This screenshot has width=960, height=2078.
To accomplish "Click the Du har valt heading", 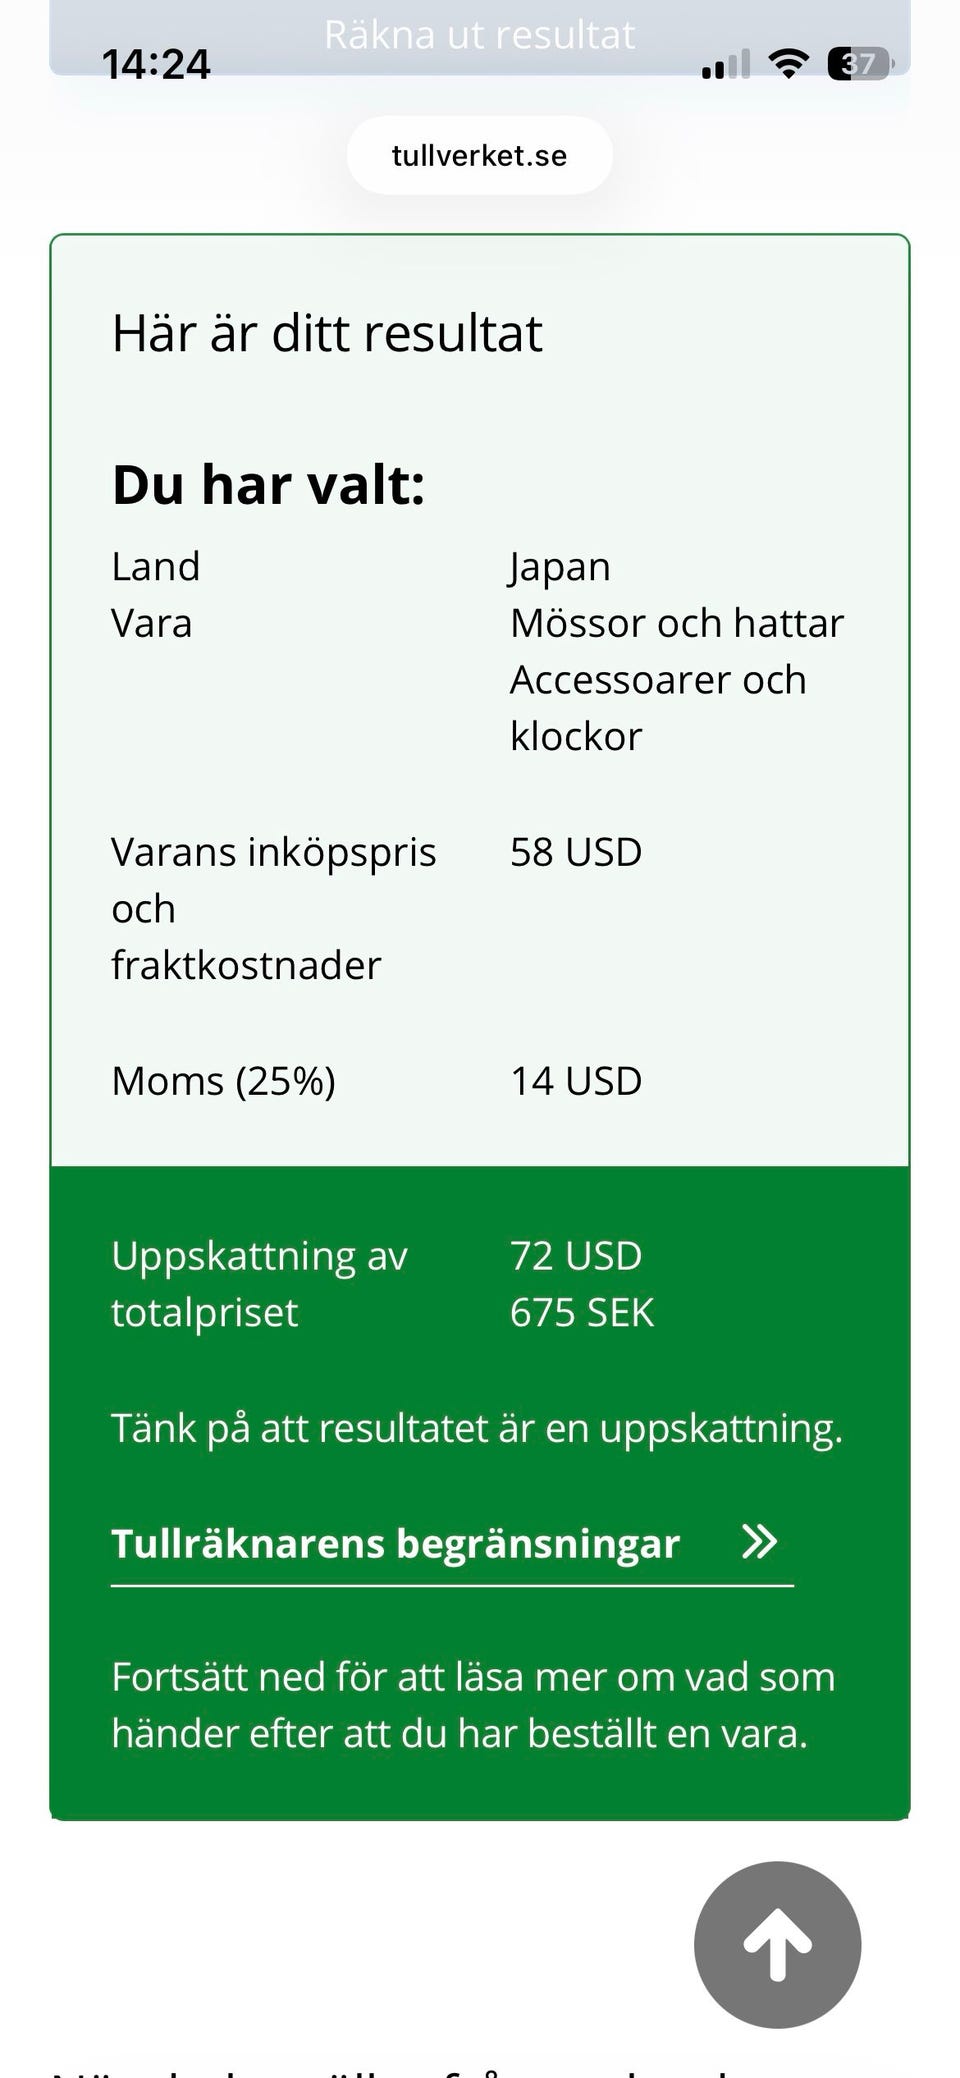I will tap(268, 485).
